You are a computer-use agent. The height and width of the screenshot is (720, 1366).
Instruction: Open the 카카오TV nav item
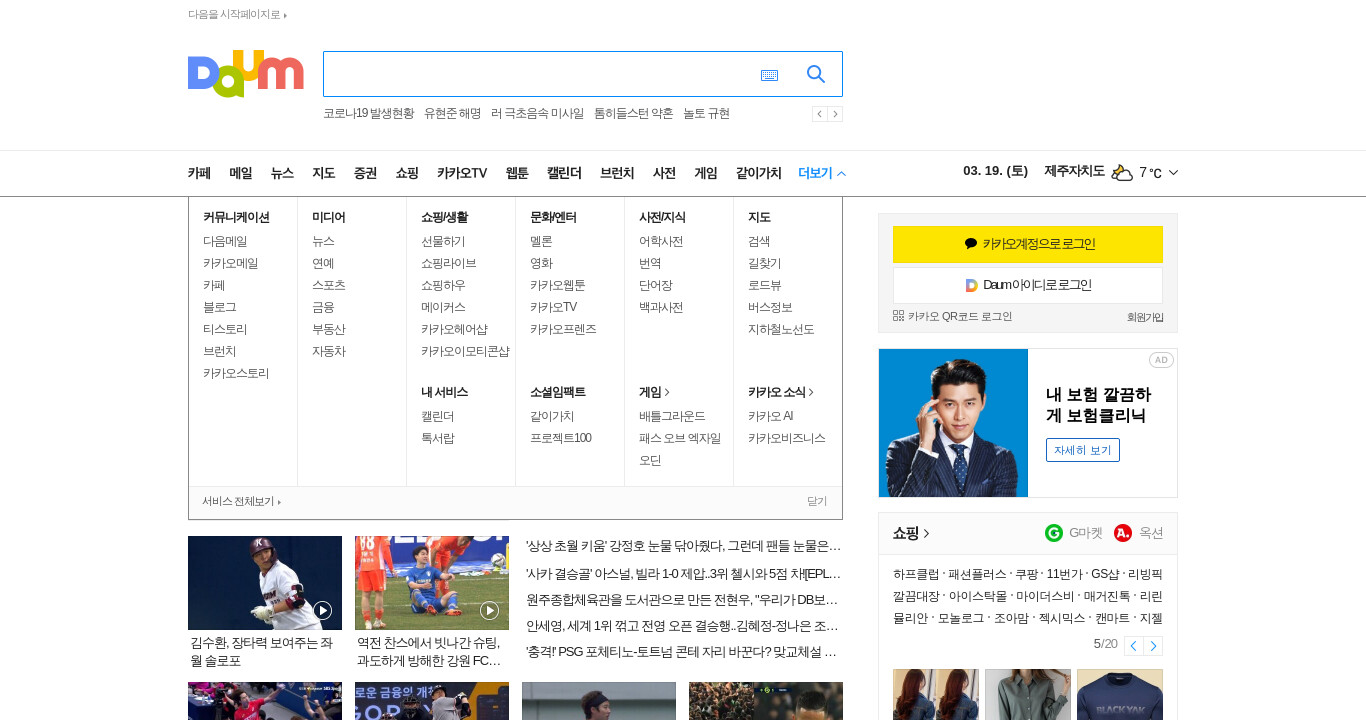pyautogui.click(x=462, y=173)
